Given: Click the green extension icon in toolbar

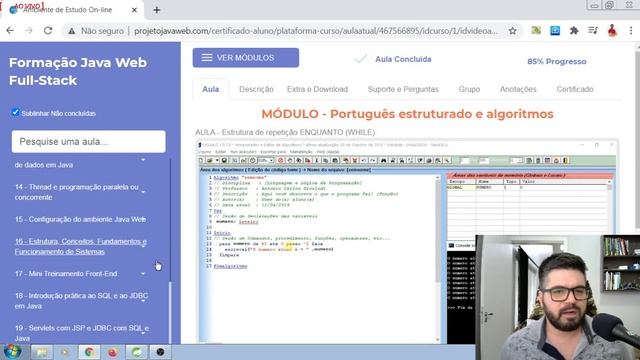Looking at the screenshot, I should point(536,31).
